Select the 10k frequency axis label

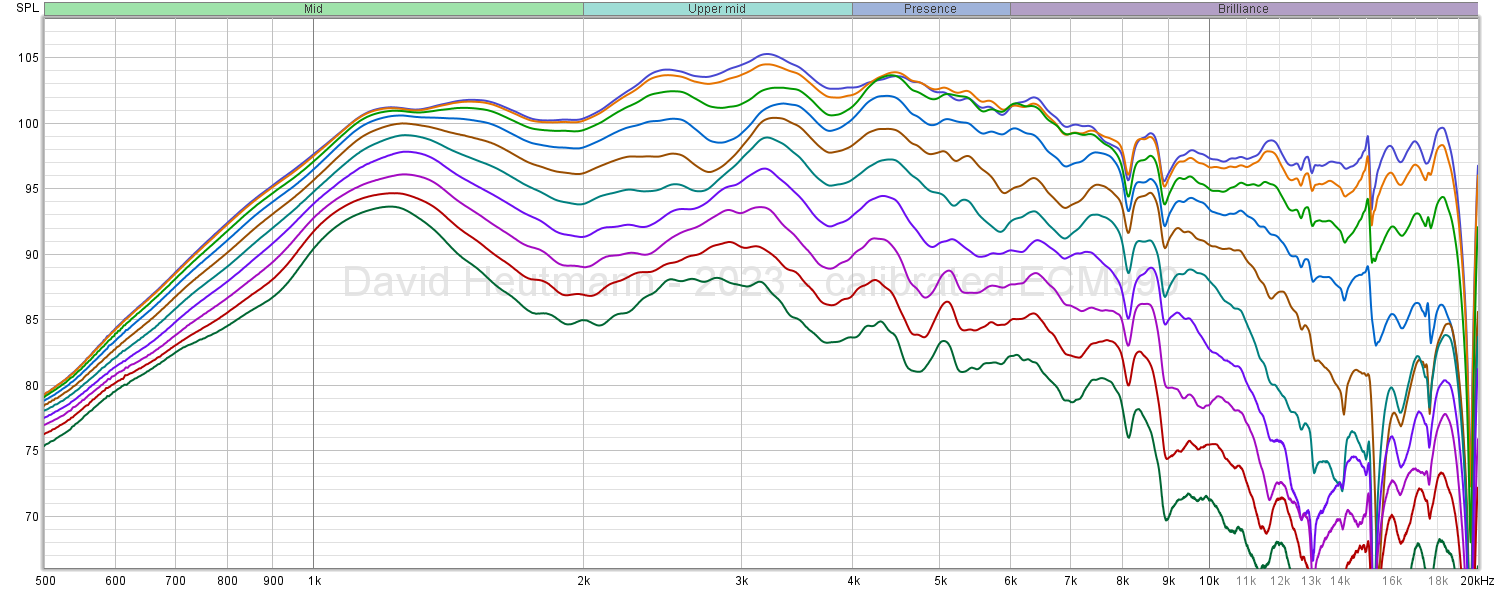(x=1210, y=581)
